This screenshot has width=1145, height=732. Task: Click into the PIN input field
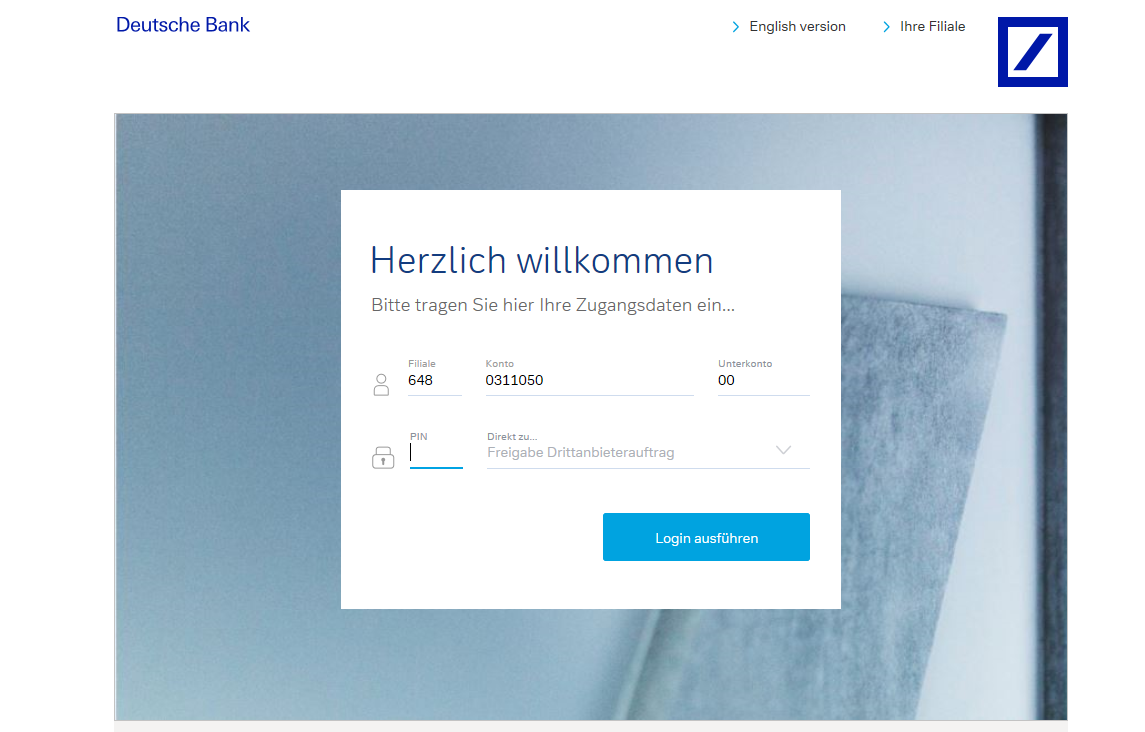point(436,454)
